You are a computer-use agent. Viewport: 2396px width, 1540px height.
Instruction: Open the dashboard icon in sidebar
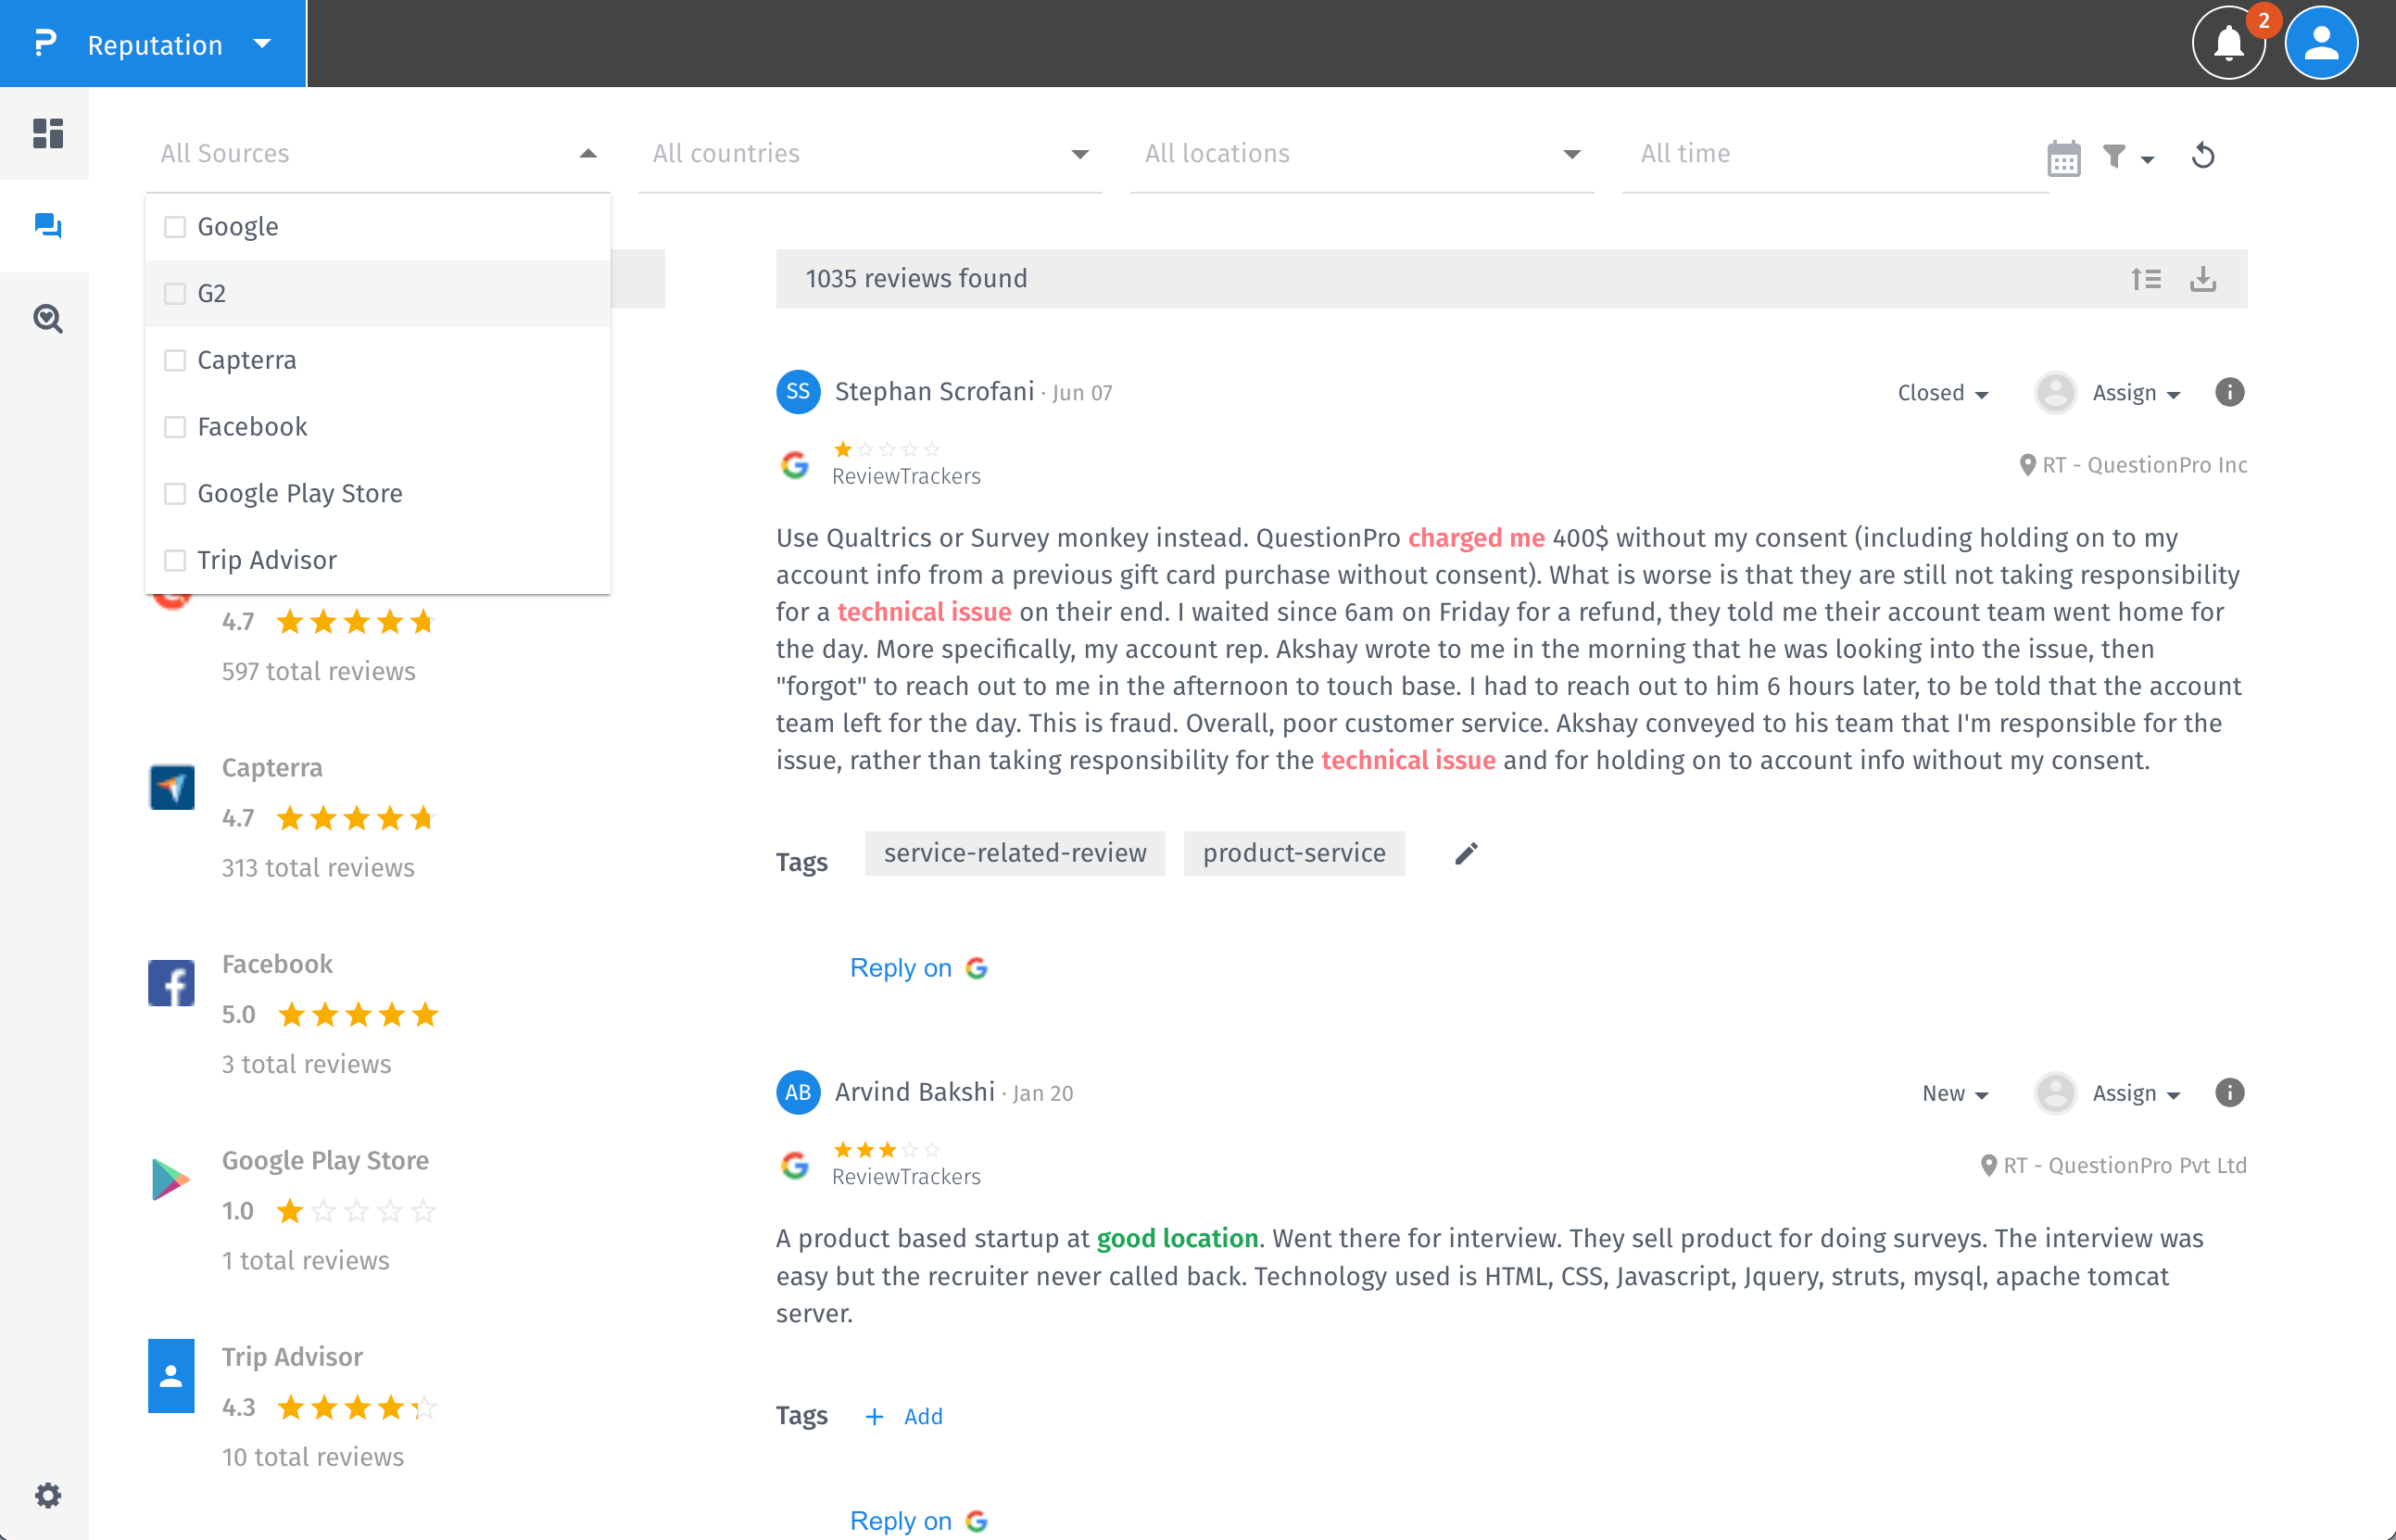[x=47, y=133]
